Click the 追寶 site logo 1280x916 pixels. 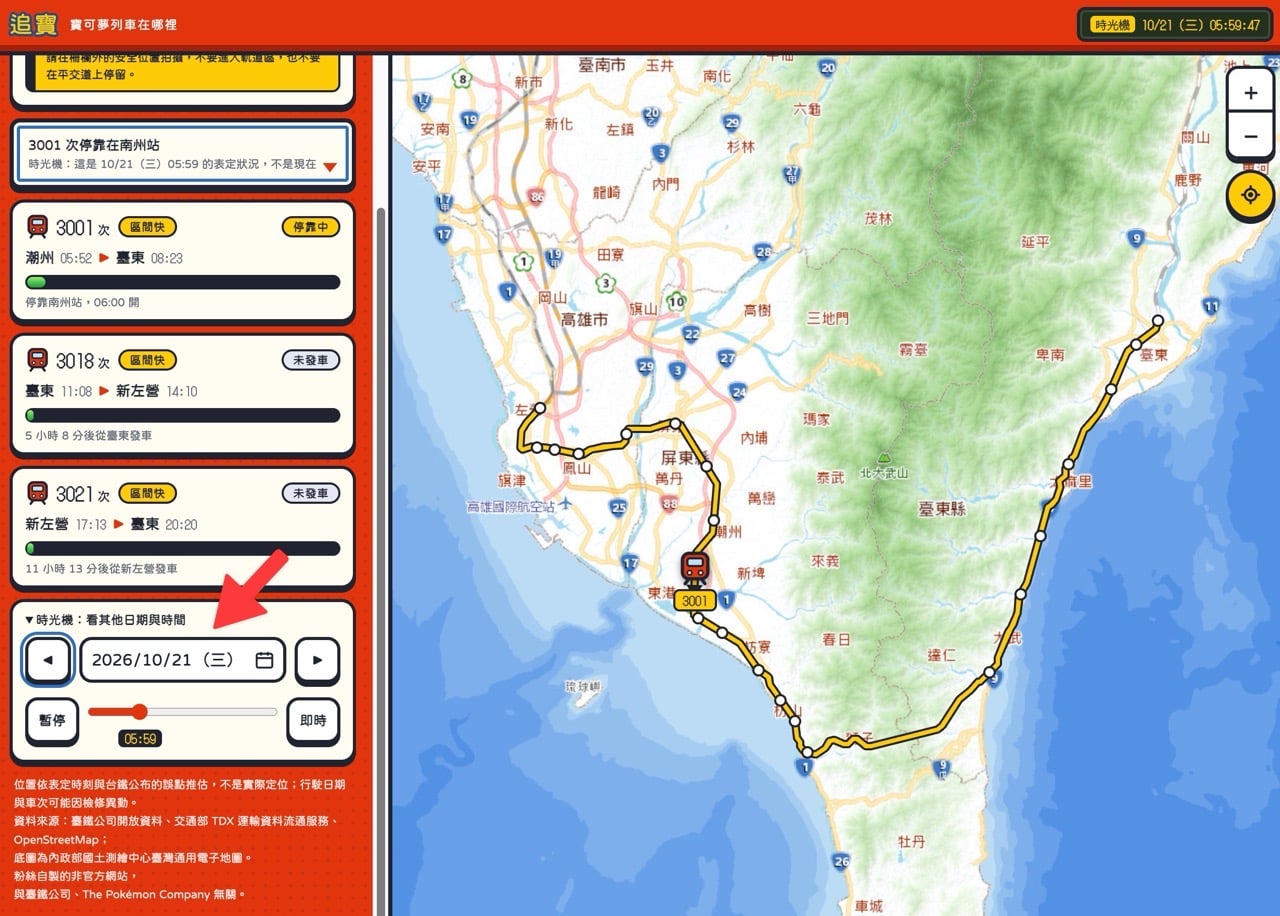(33, 24)
